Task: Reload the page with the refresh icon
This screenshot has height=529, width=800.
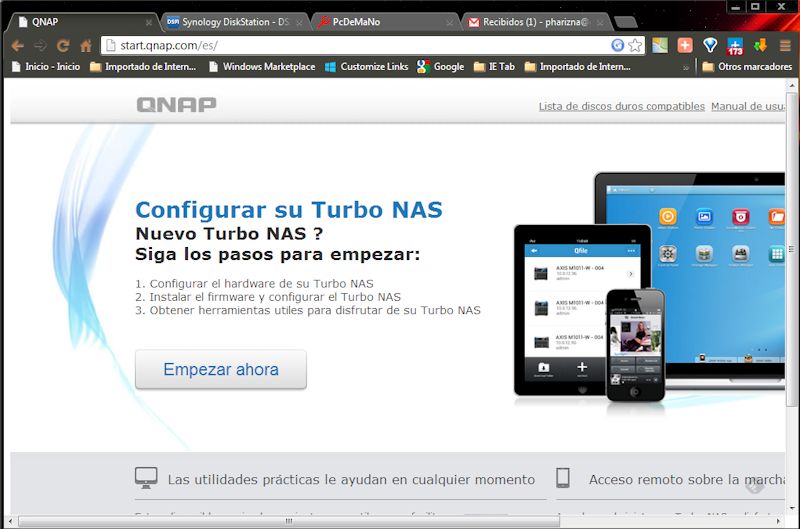Action: pos(63,46)
